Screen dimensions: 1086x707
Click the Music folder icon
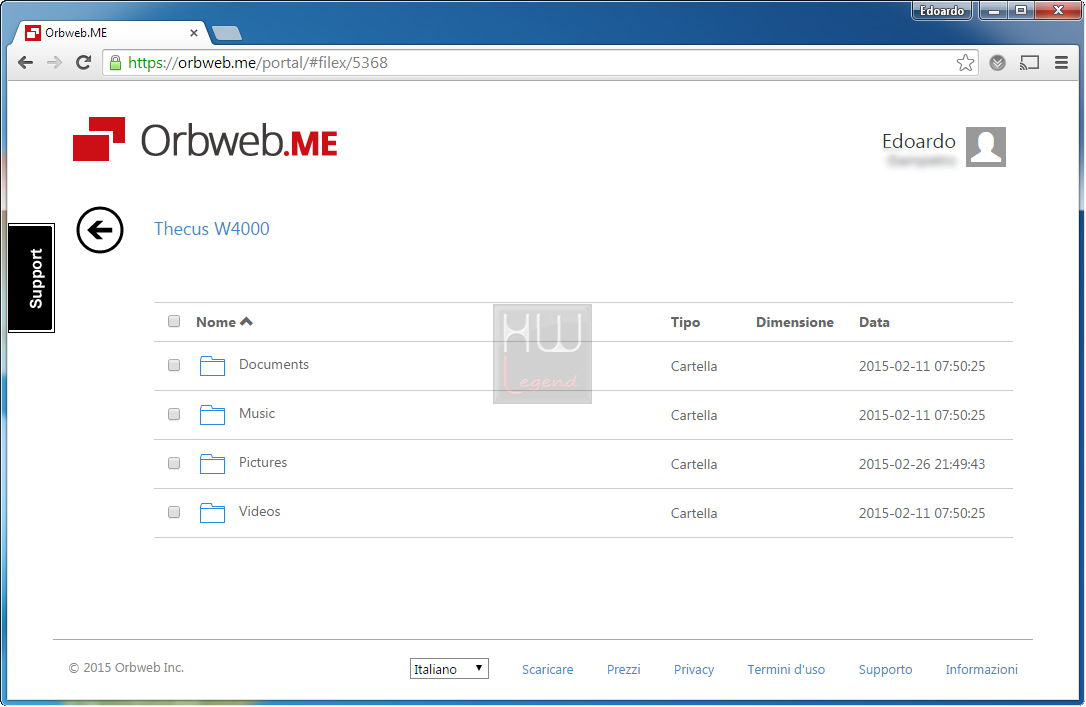(x=212, y=415)
